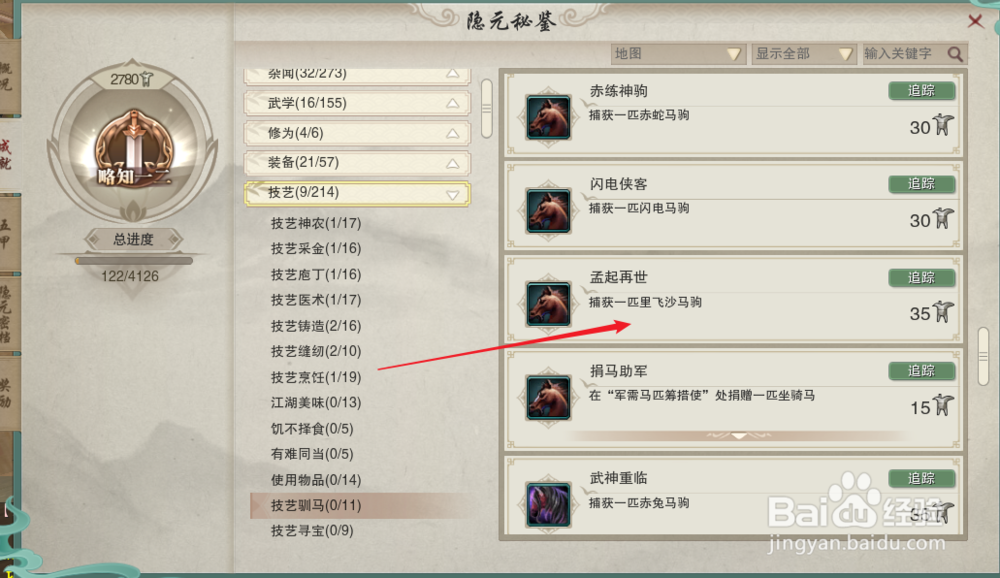Click the 略知一二 sword rank emblem
This screenshot has width=1000, height=578.
(x=133, y=151)
